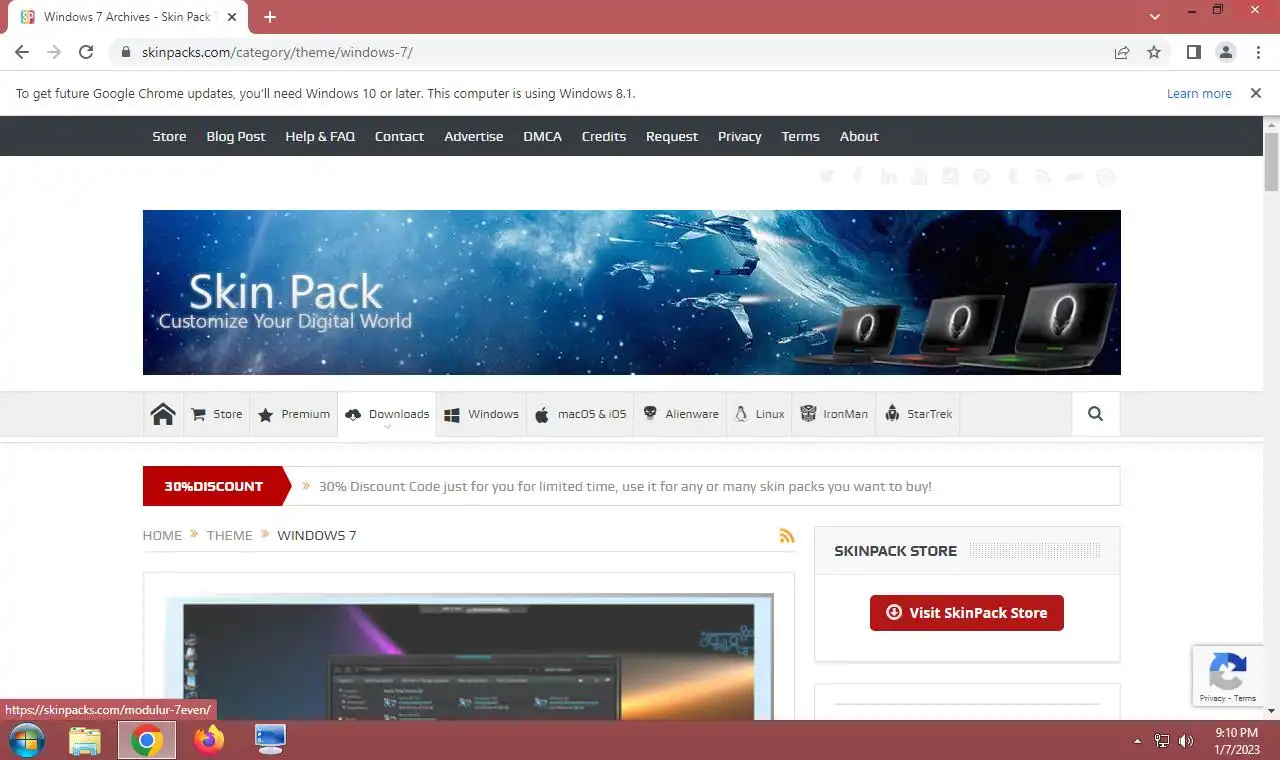This screenshot has width=1280, height=760.
Task: Open the Store cart menu item
Action: 217,414
